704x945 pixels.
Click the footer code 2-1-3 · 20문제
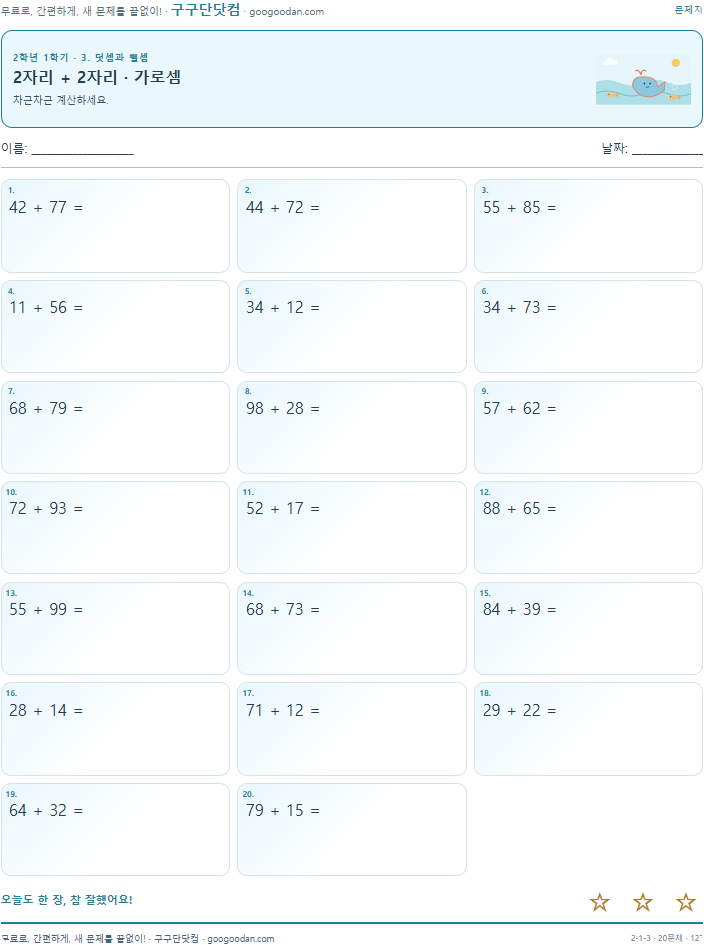coord(657,938)
